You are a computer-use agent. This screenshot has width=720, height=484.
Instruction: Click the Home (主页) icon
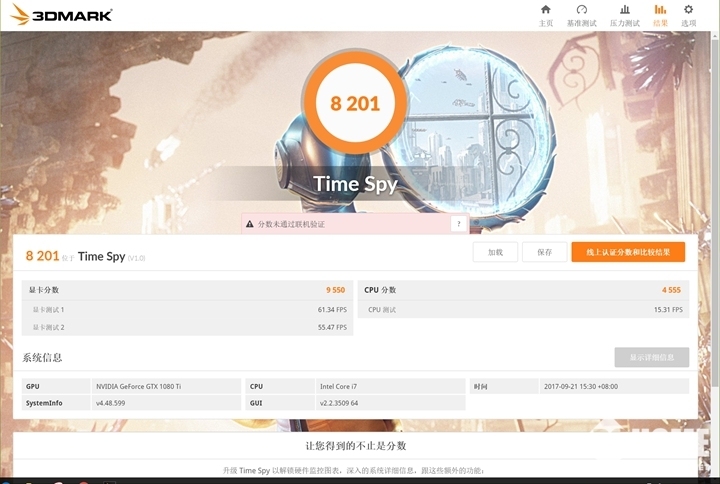(545, 10)
